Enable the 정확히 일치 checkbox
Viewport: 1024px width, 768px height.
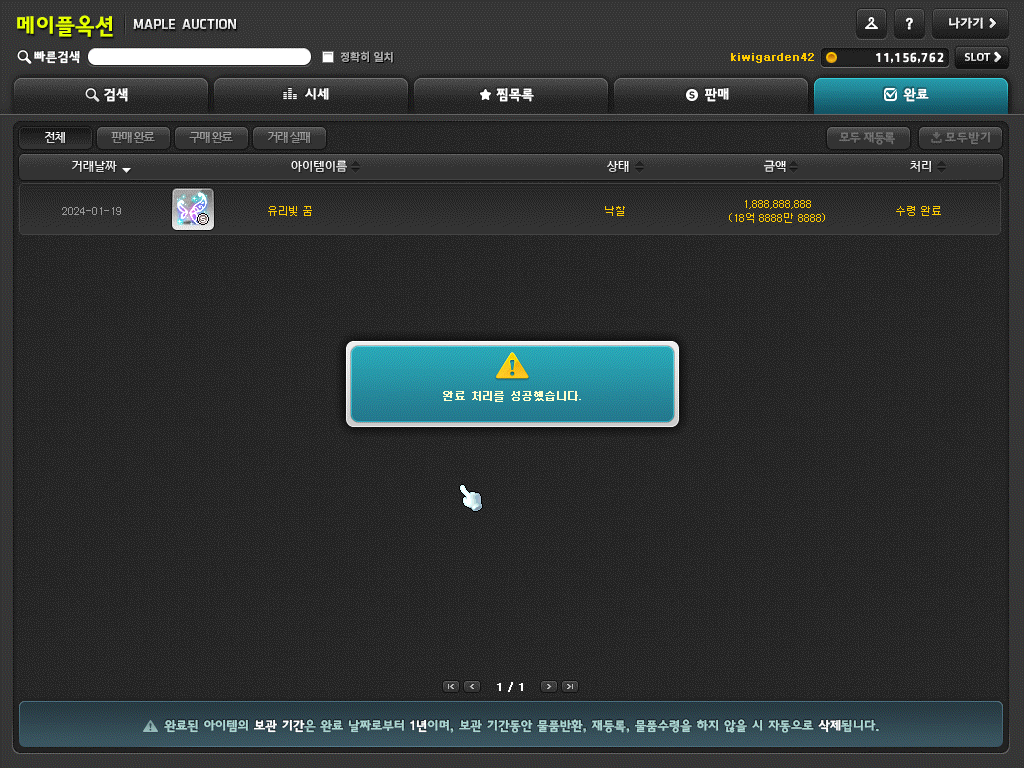[328, 57]
